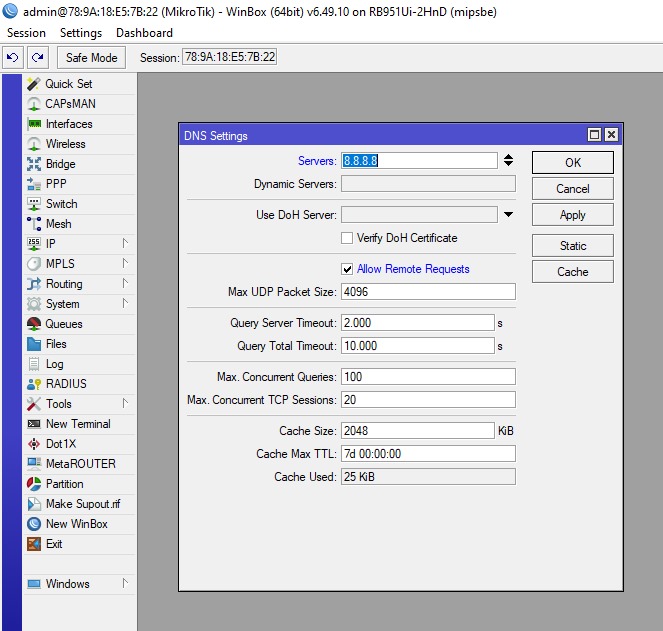Viewport: 663px width, 631px height.
Task: Click the undo arrow toolbar button
Action: coord(13,57)
